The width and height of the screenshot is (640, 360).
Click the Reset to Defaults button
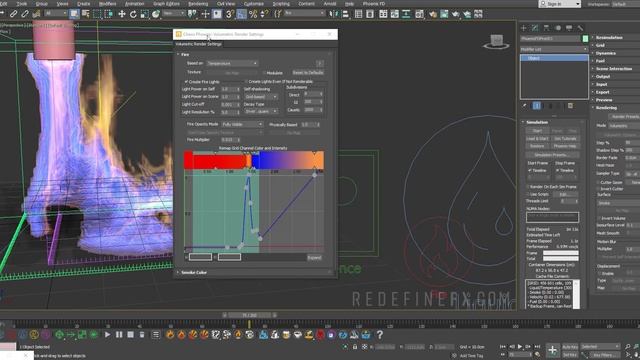pyautogui.click(x=308, y=73)
